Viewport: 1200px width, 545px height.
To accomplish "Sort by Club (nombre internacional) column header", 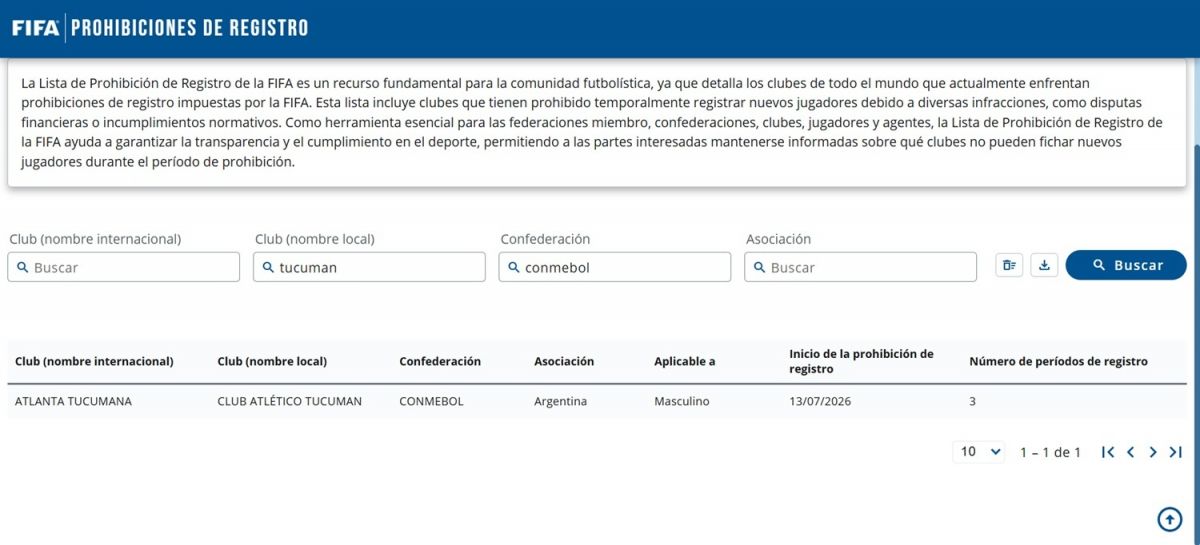I will [94, 361].
